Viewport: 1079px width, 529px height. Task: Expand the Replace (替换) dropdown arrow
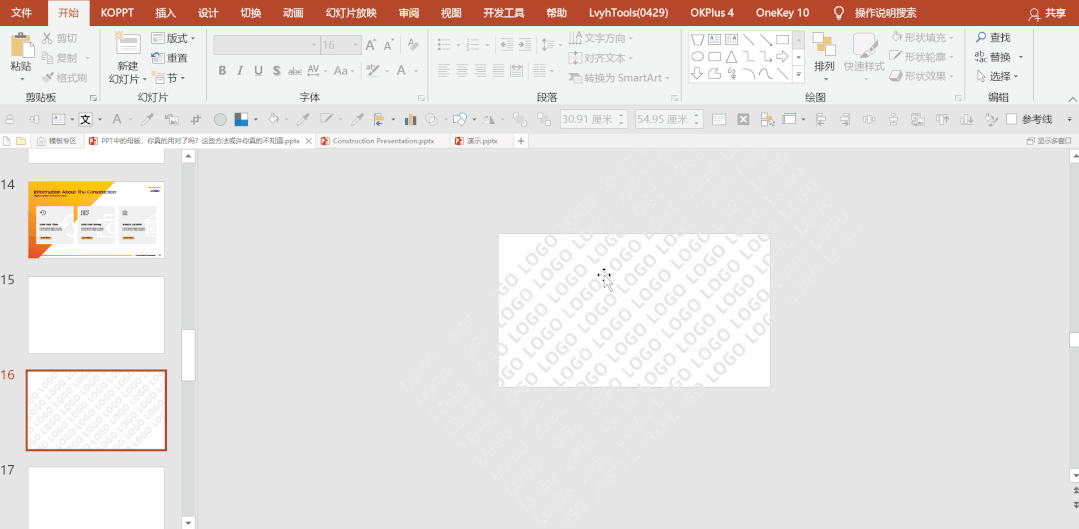1021,57
